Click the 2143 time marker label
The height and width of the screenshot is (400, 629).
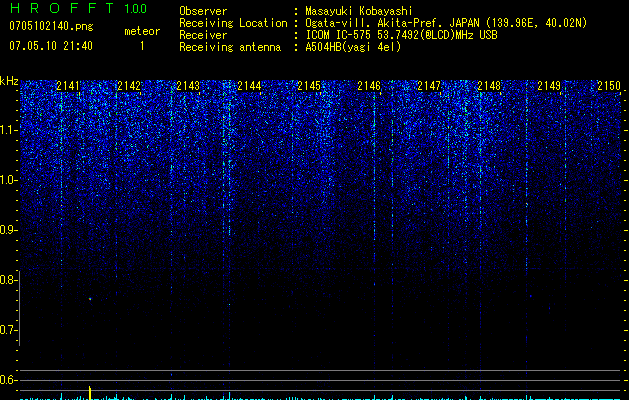coord(188,86)
